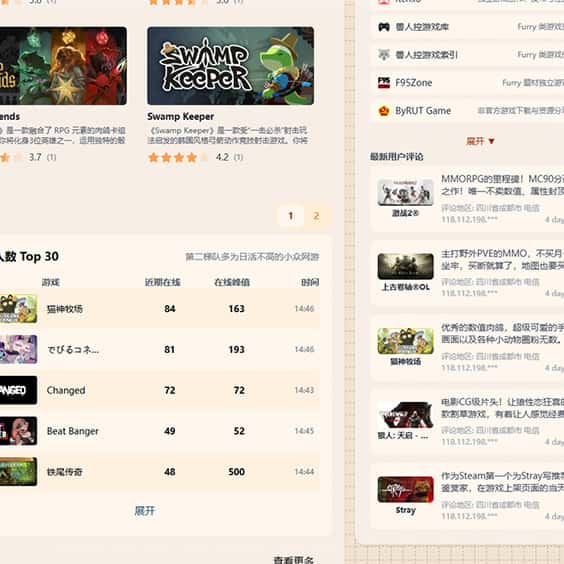Click the ByRUT Game orange icon
The image size is (564, 564).
[x=384, y=111]
